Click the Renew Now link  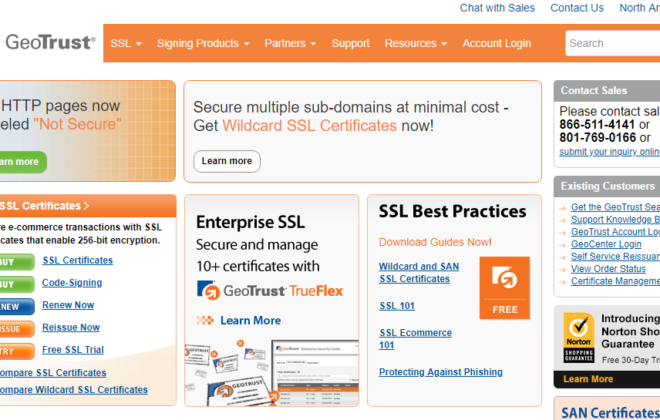(x=68, y=305)
